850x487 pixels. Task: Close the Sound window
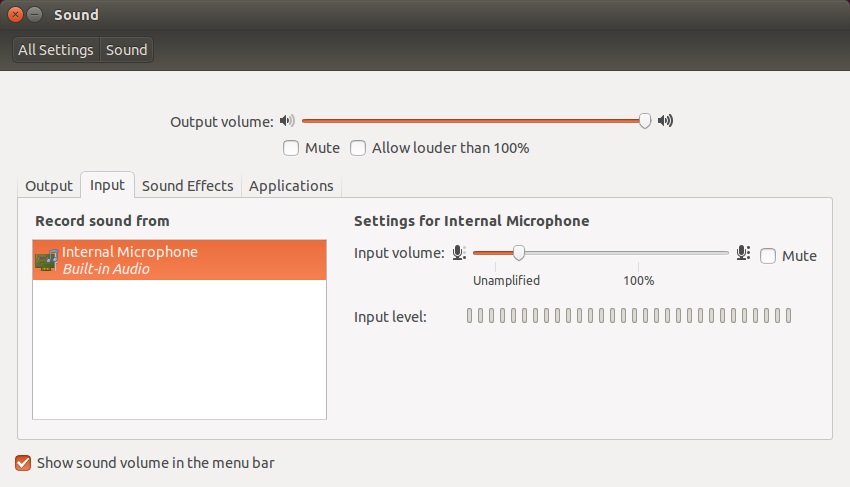point(15,15)
